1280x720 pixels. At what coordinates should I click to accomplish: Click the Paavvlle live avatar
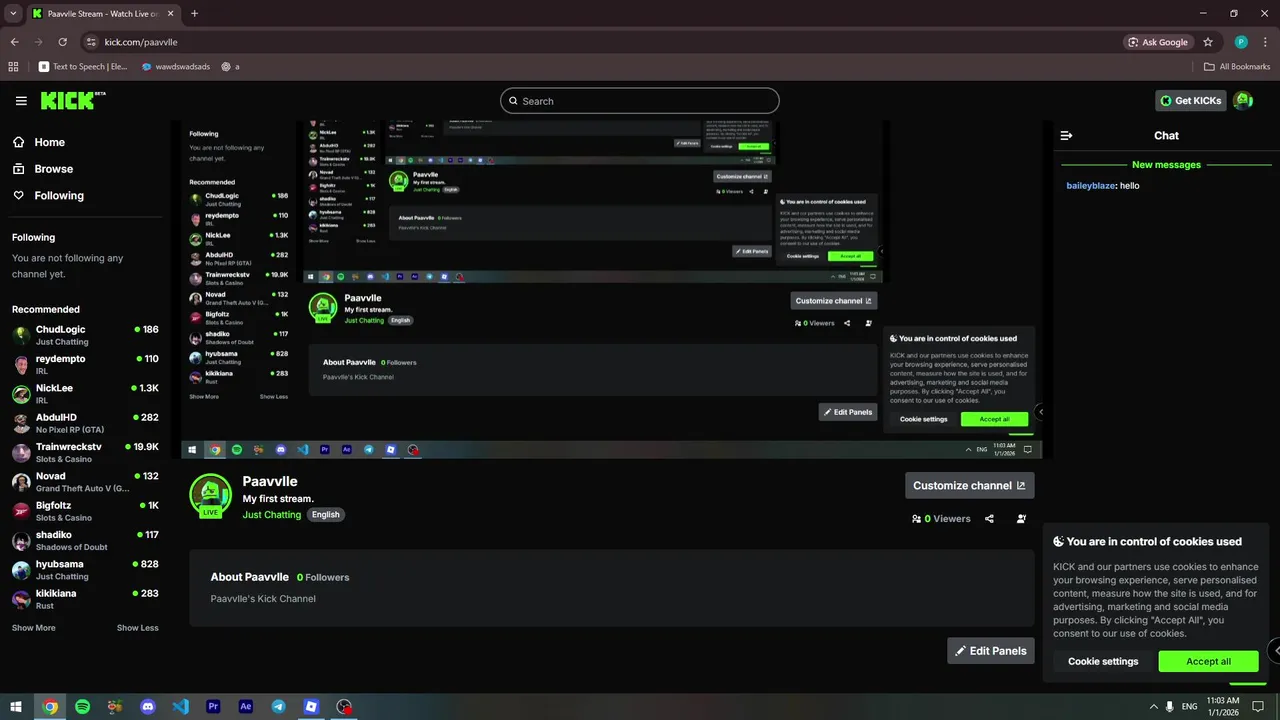tap(210, 496)
